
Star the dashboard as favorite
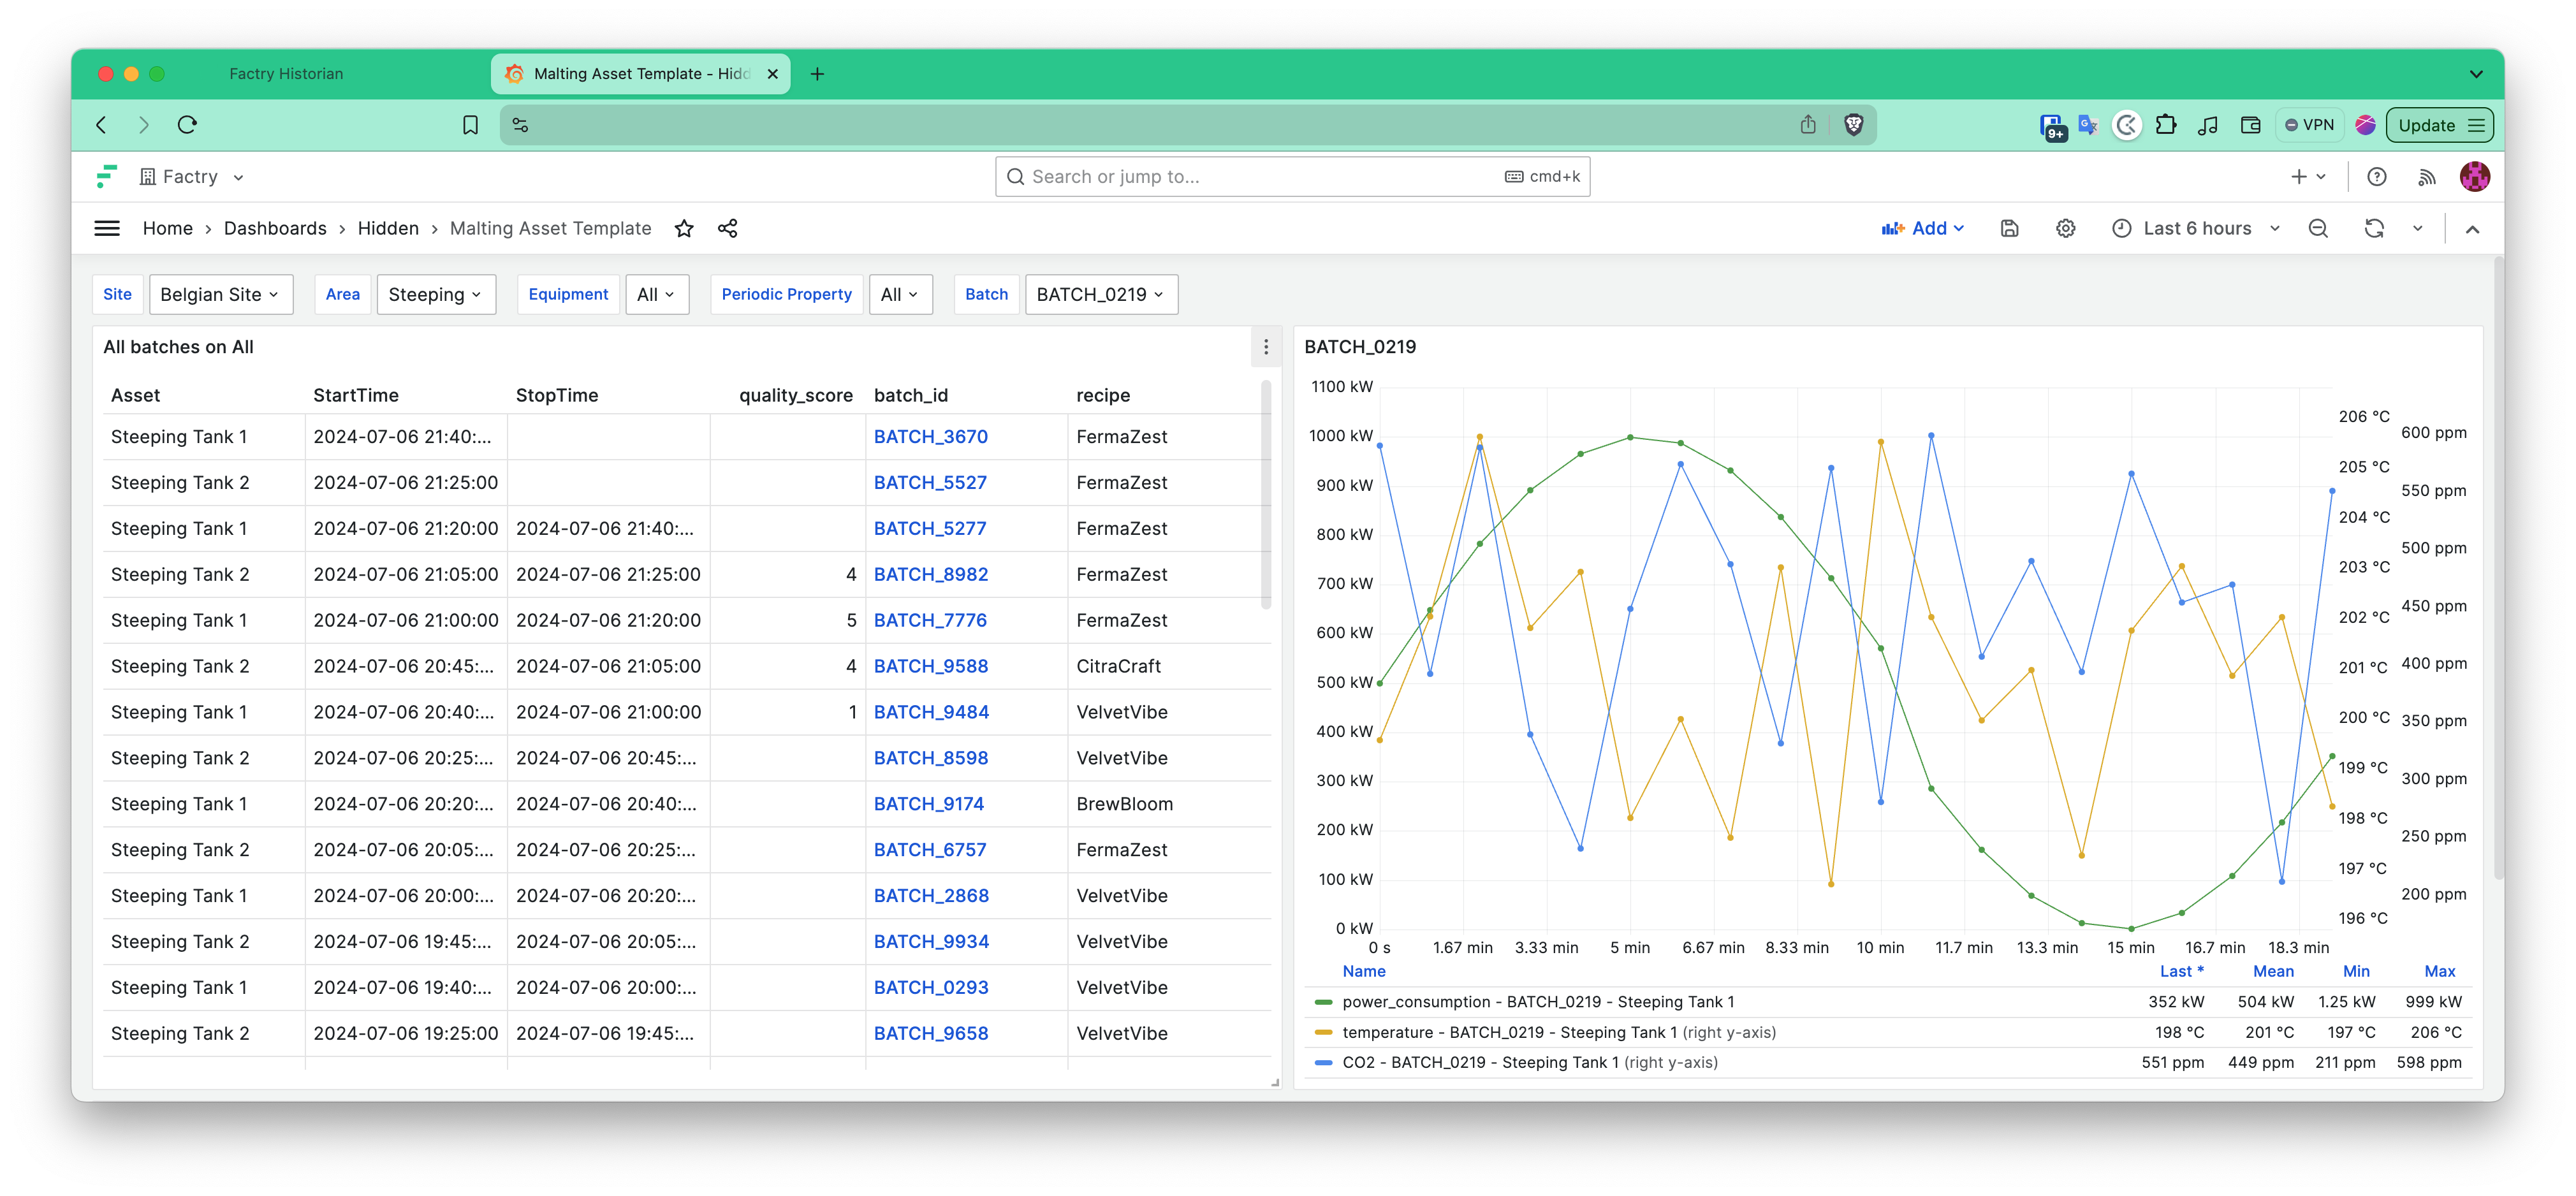(684, 229)
